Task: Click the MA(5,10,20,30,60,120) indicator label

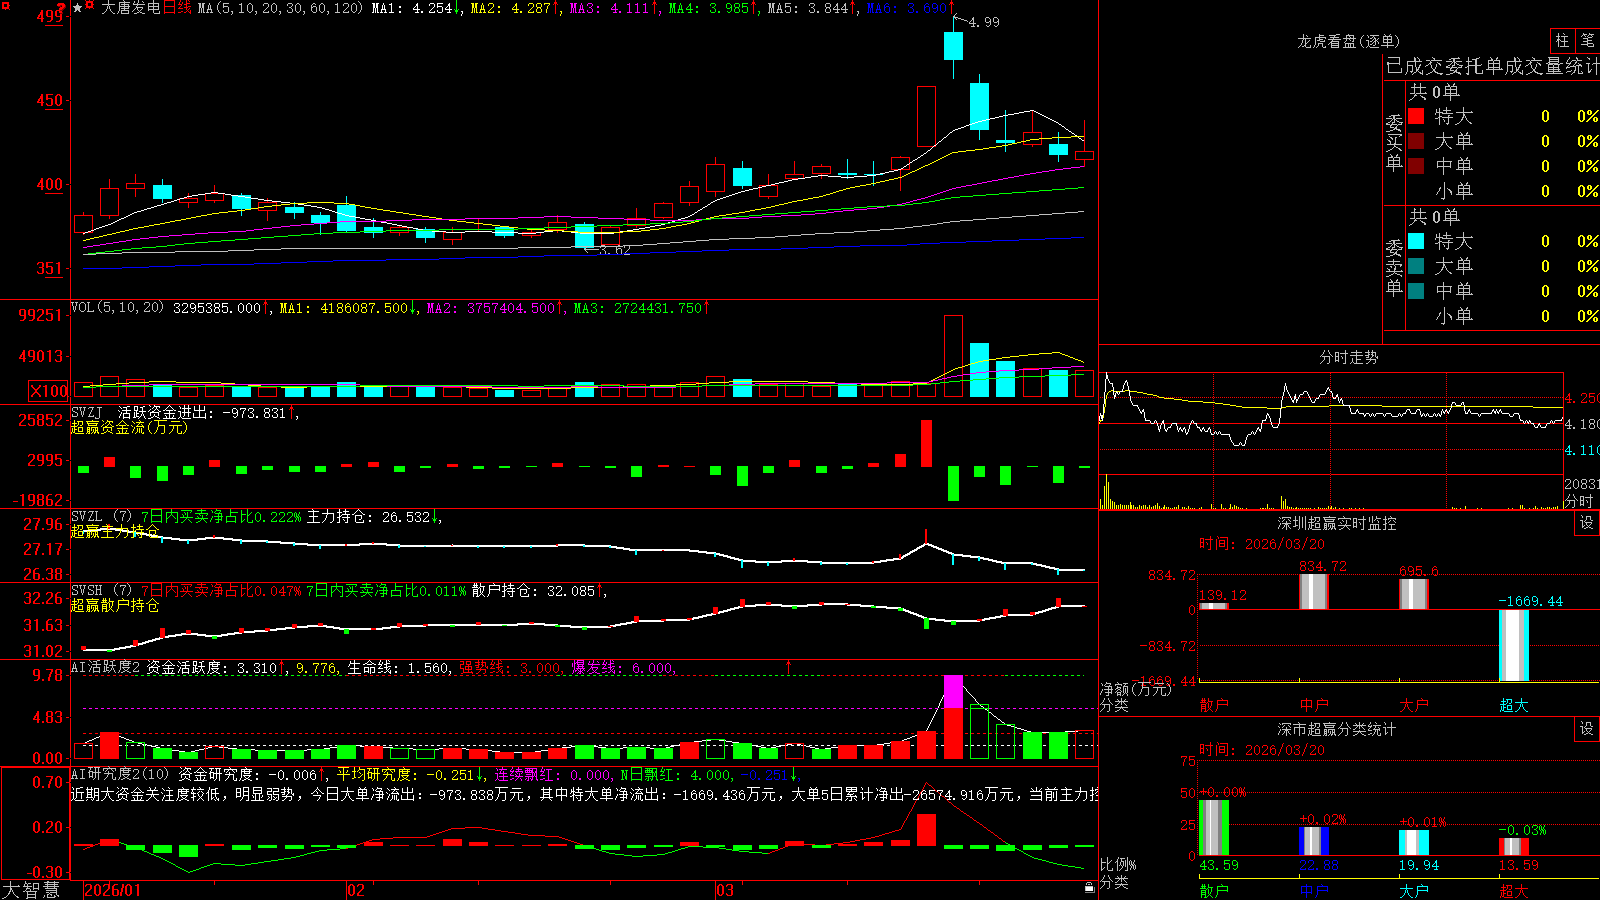Action: [x=280, y=8]
